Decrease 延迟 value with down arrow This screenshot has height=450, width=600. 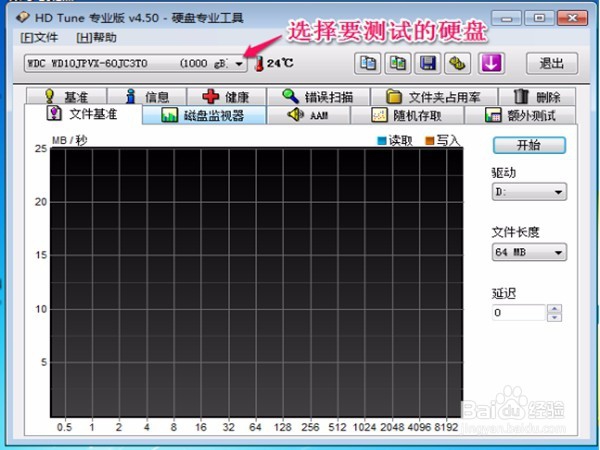554,317
